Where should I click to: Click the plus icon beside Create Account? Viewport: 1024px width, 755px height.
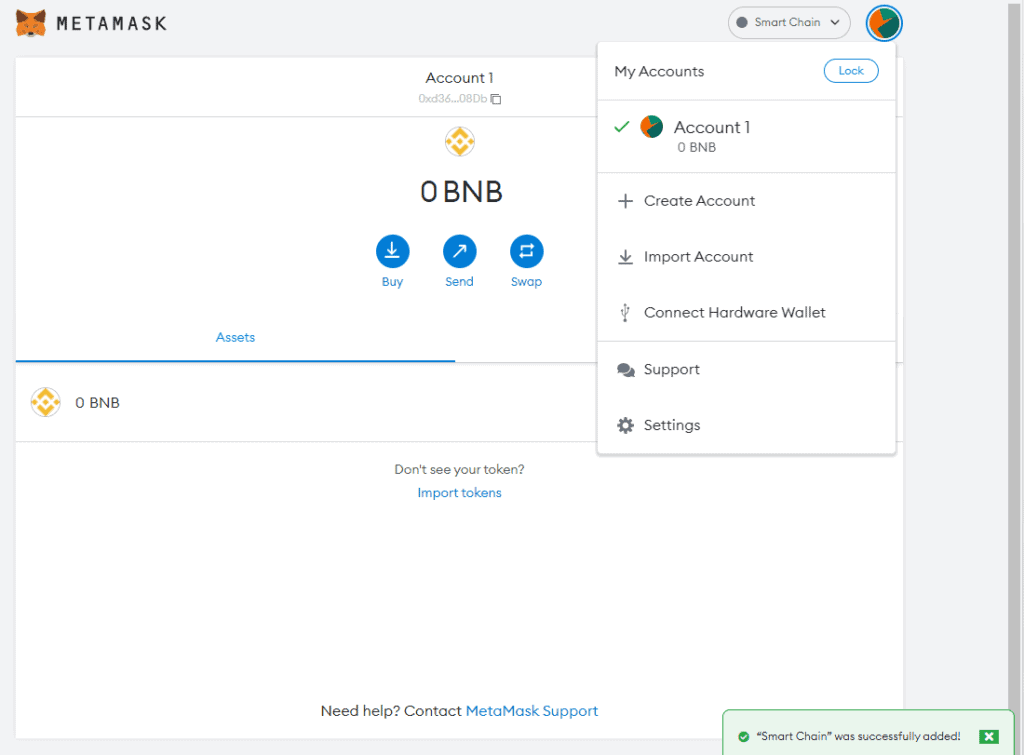pos(625,201)
